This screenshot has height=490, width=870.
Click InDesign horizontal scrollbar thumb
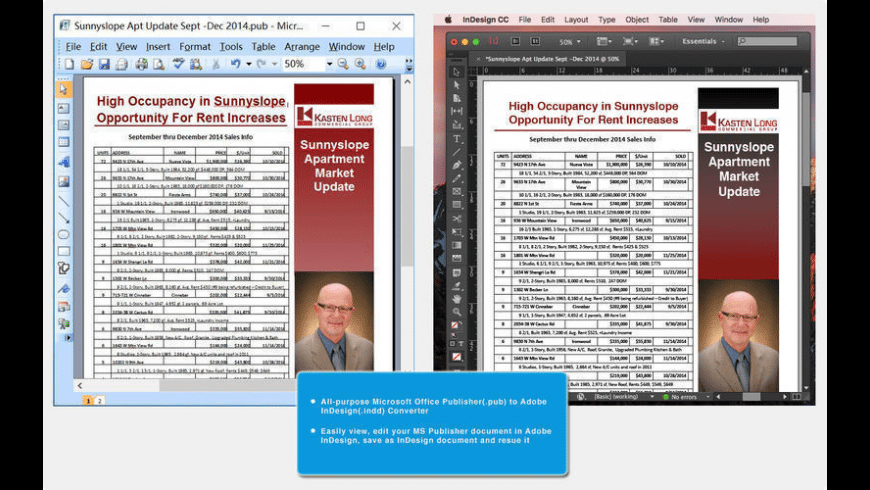(x=751, y=397)
